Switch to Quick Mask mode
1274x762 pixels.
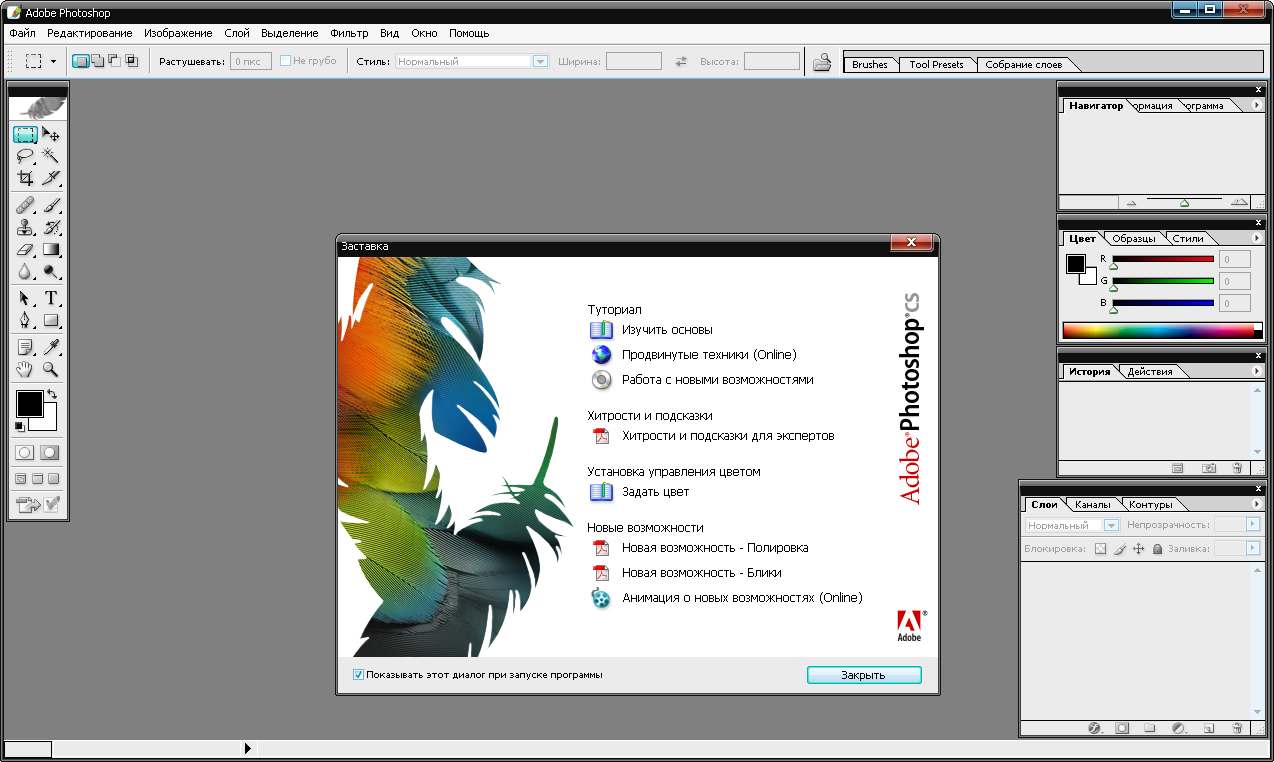click(x=49, y=453)
